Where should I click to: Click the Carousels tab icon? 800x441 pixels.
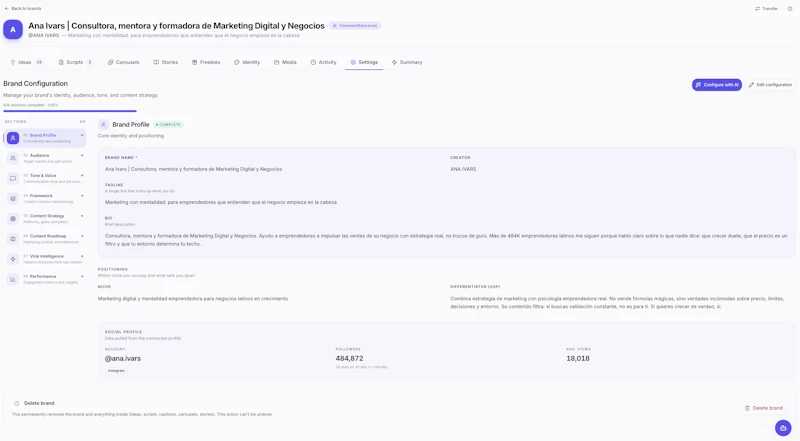[110, 62]
